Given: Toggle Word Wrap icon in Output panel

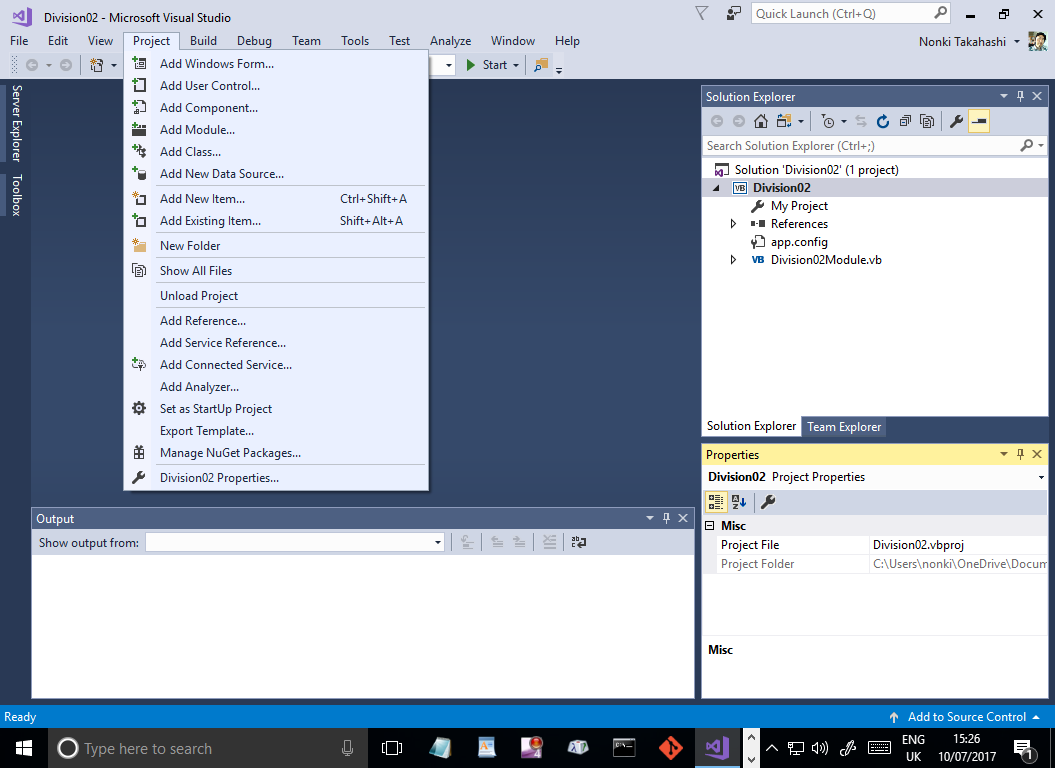Looking at the screenshot, I should (579, 542).
